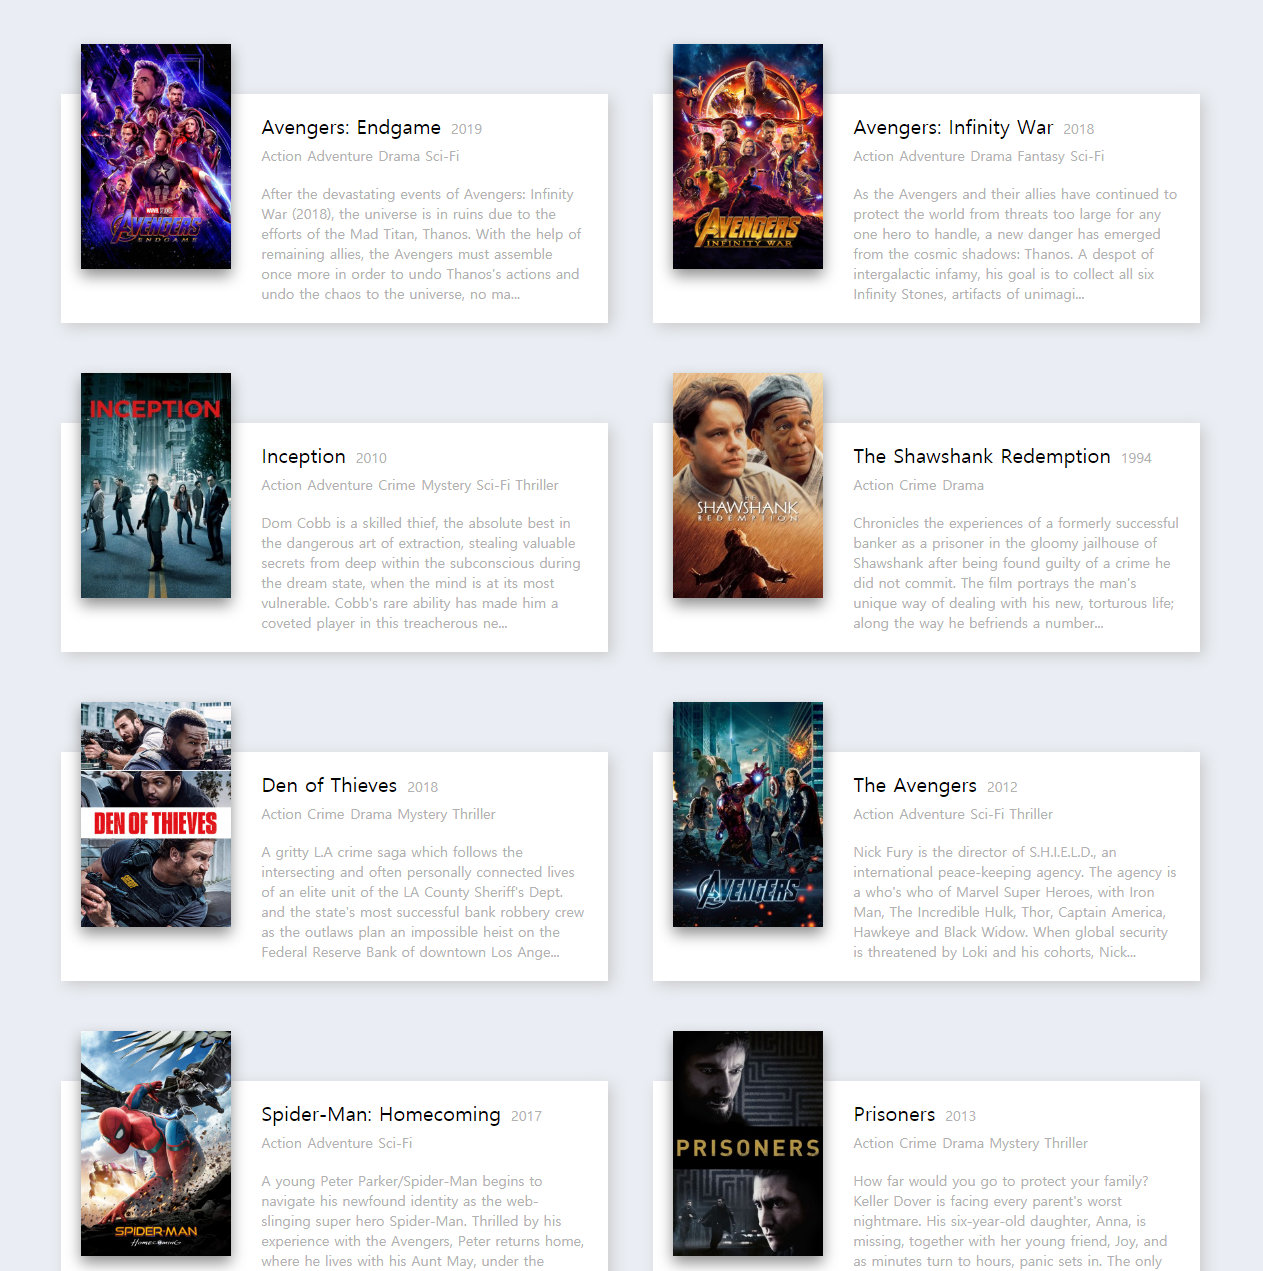The height and width of the screenshot is (1271, 1263).
Task: Open the Den of Thieves poster
Action: point(156,814)
